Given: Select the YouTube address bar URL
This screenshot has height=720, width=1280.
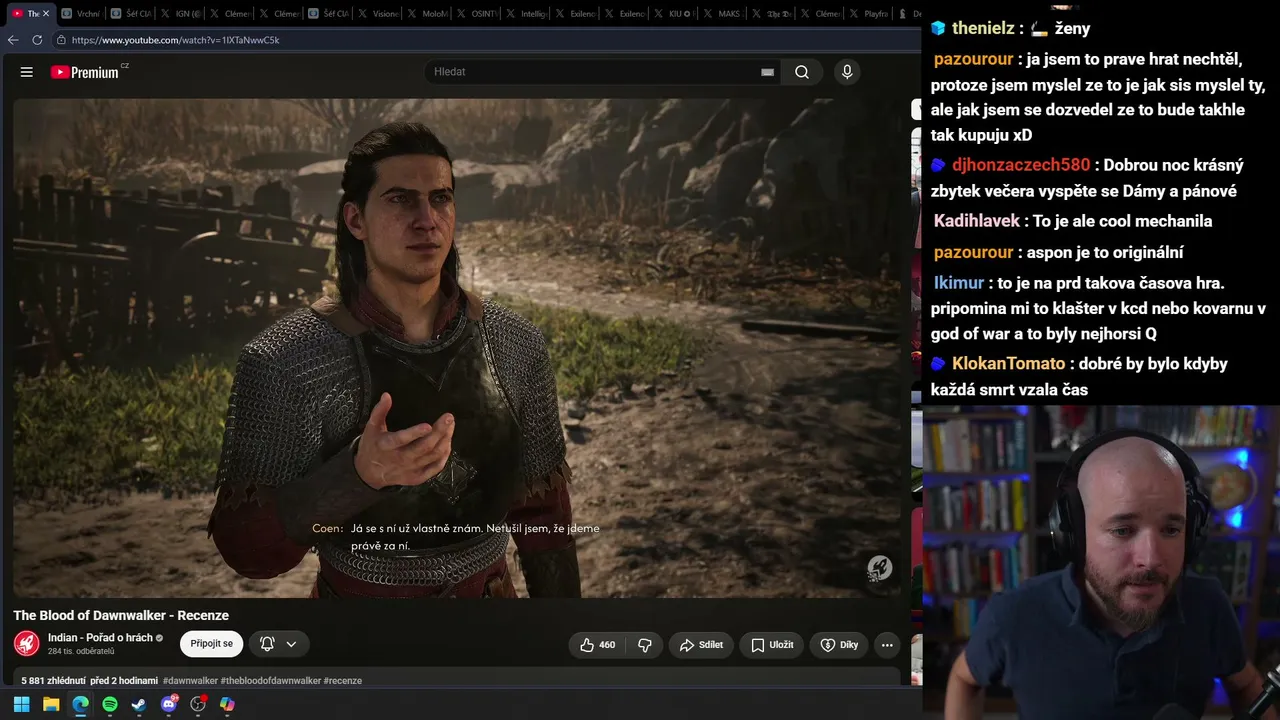Looking at the screenshot, I should coord(176,40).
